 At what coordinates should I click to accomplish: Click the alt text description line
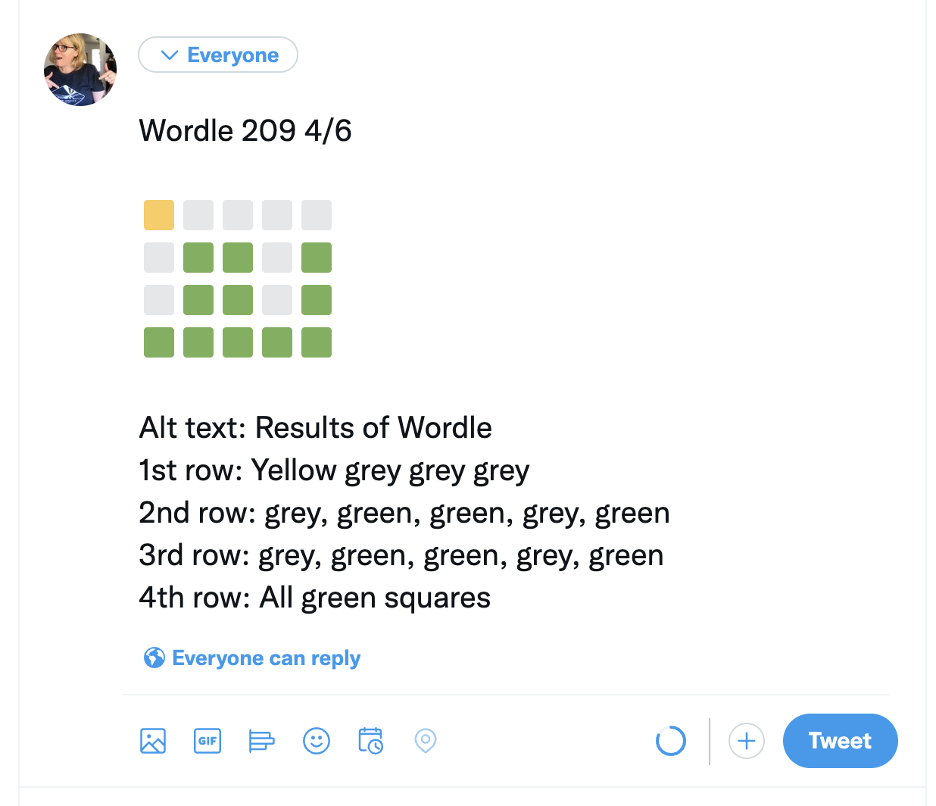coord(314,427)
